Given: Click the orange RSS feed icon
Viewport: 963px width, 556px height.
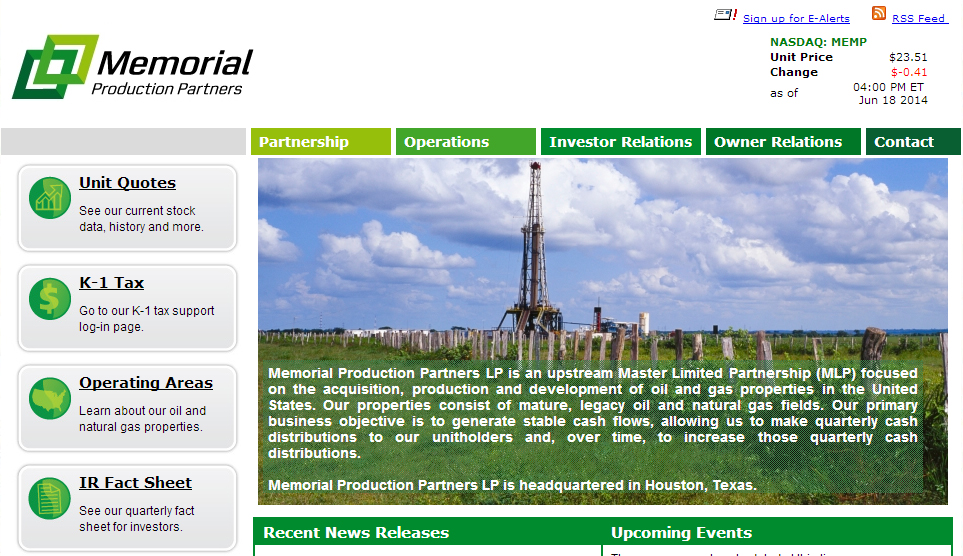Looking at the screenshot, I should (x=878, y=14).
